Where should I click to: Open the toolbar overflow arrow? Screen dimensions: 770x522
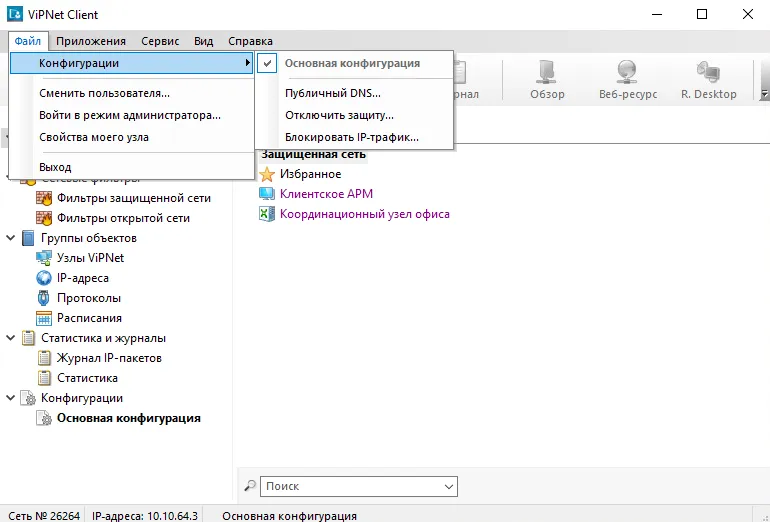(x=765, y=93)
